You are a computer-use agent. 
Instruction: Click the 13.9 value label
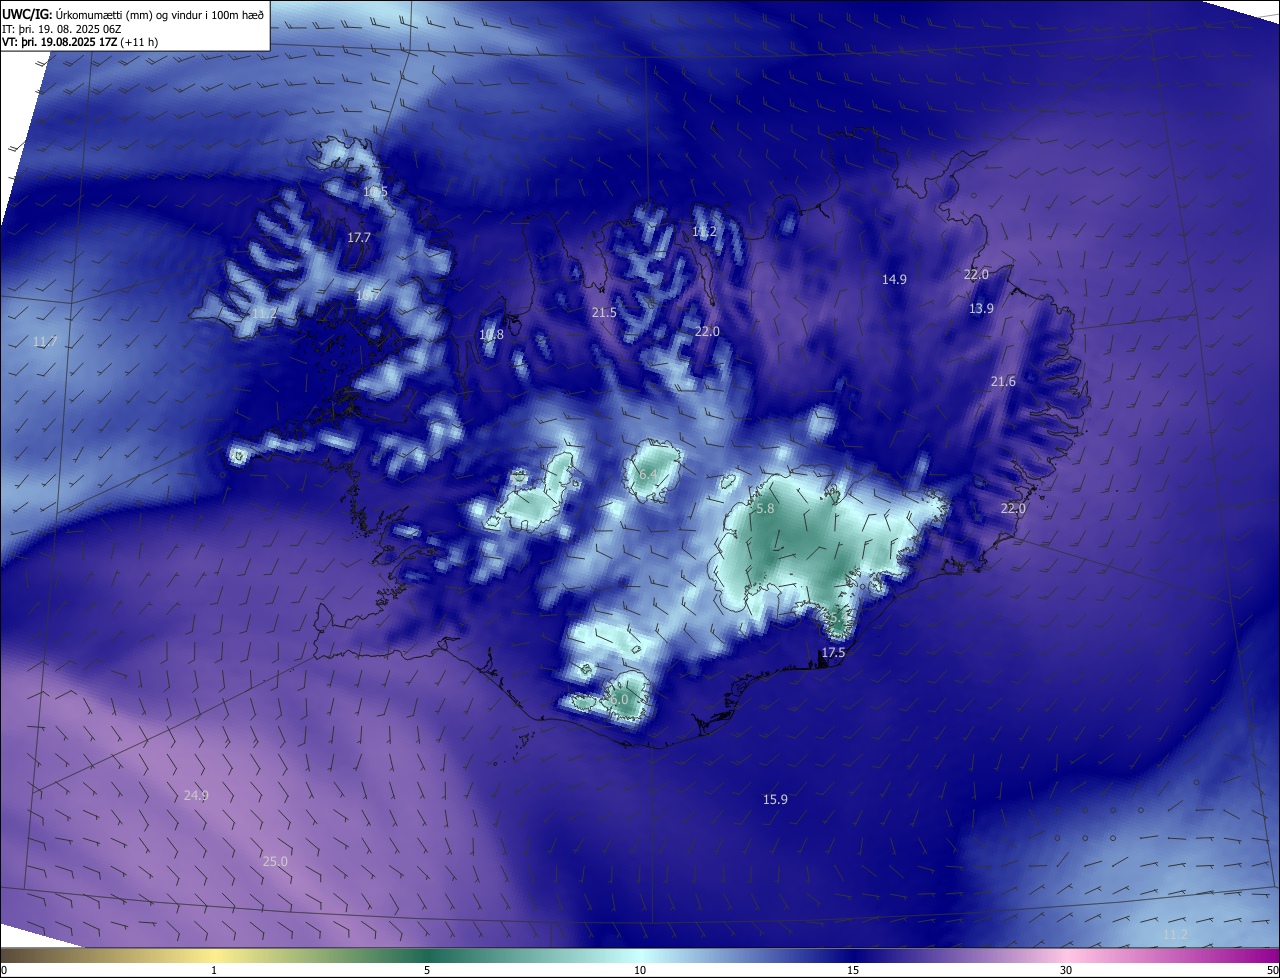tap(981, 309)
